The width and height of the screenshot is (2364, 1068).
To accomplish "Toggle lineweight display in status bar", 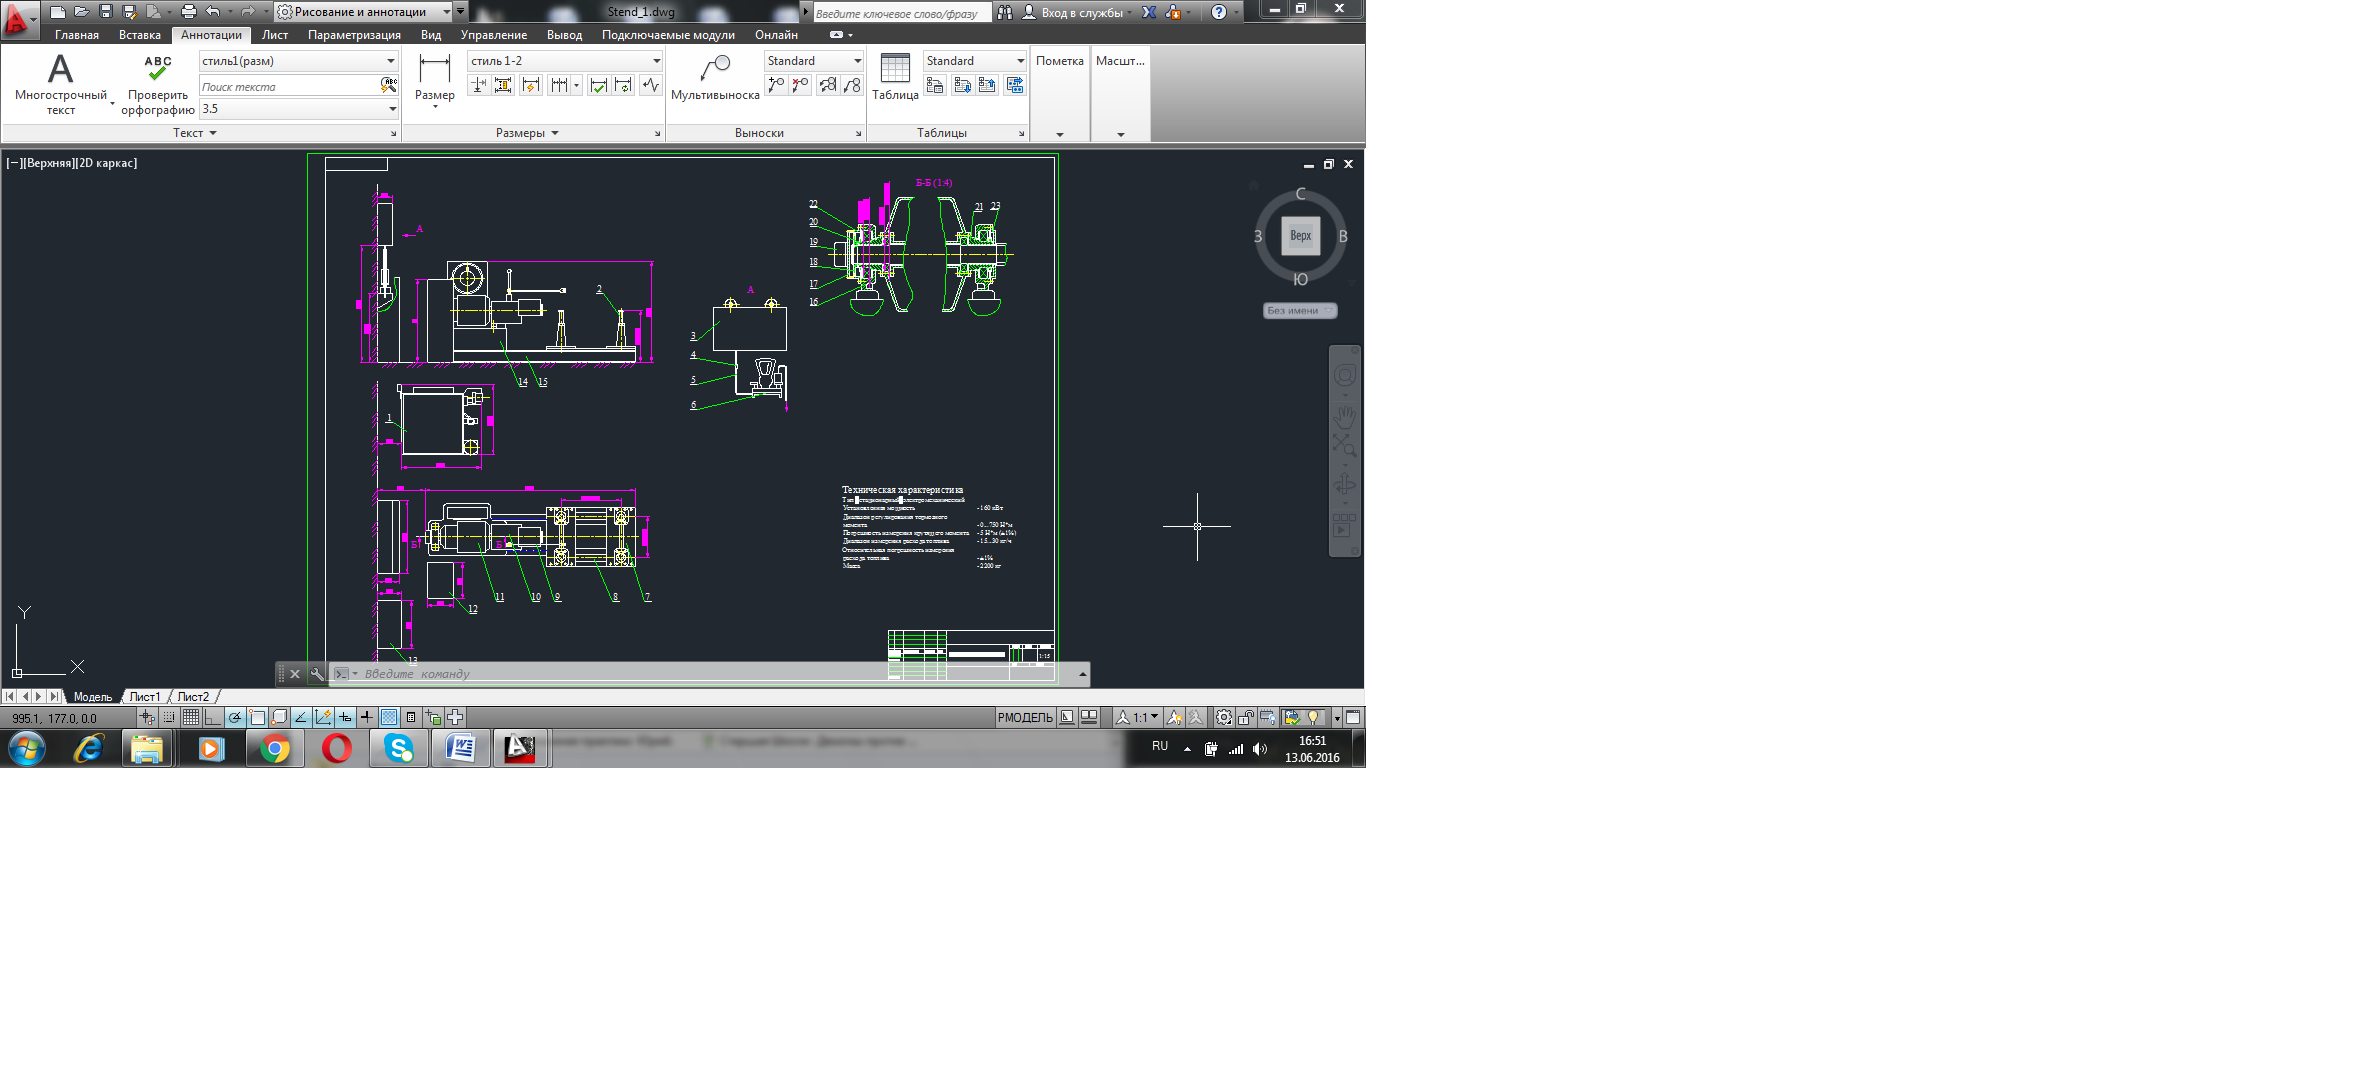I will [x=367, y=717].
